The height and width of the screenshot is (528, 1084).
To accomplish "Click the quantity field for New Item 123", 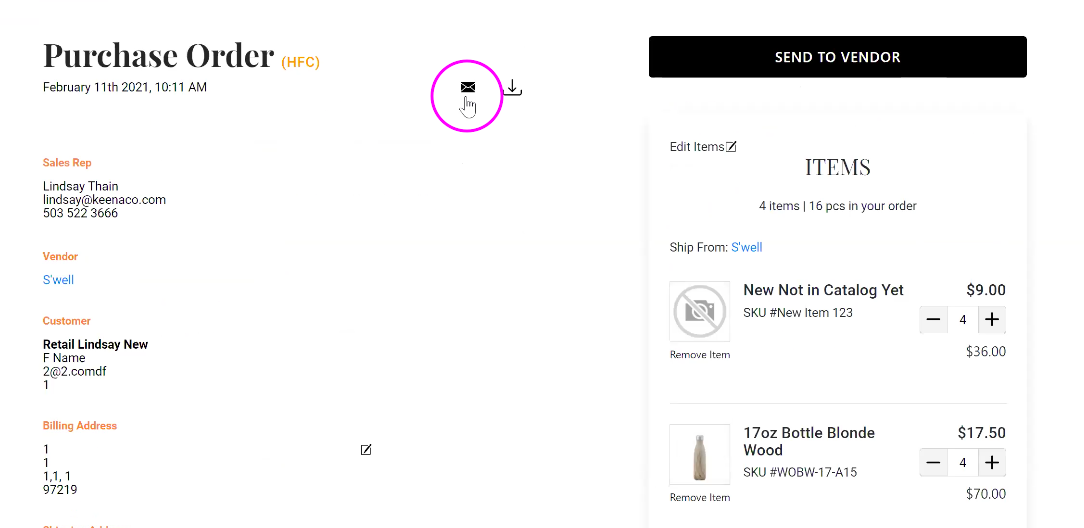I will 963,320.
